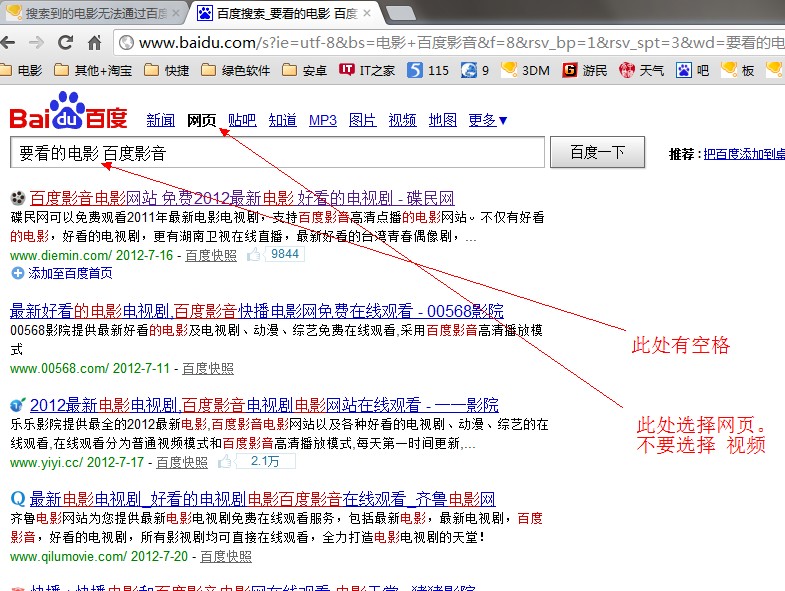Click the 2.1万 like count
This screenshot has width=785, height=591.
click(x=265, y=461)
